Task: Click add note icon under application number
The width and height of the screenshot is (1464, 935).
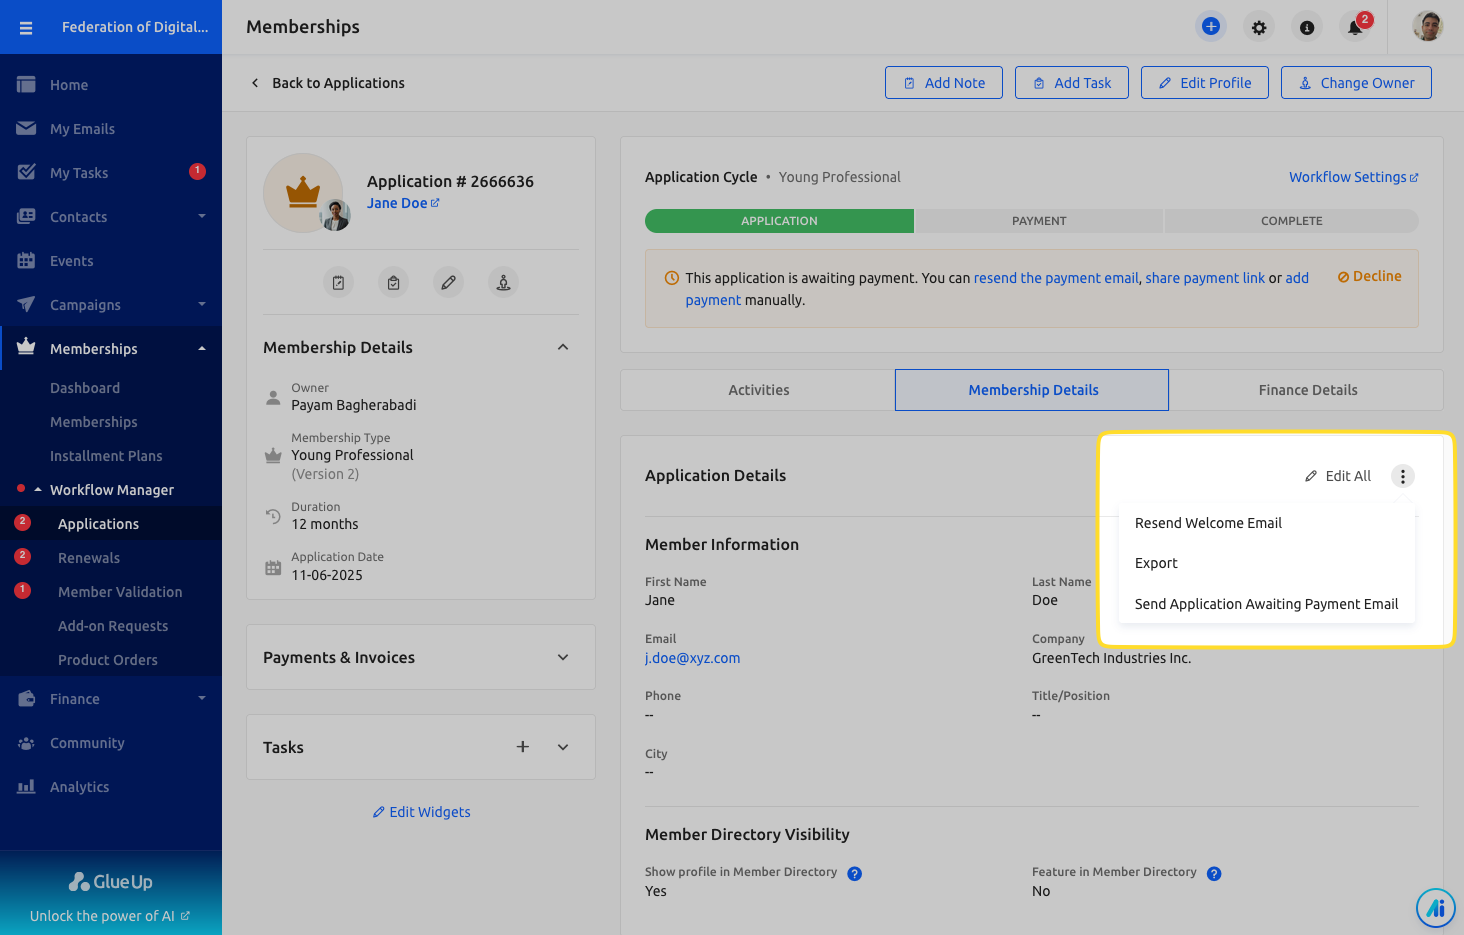Action: coord(339,283)
